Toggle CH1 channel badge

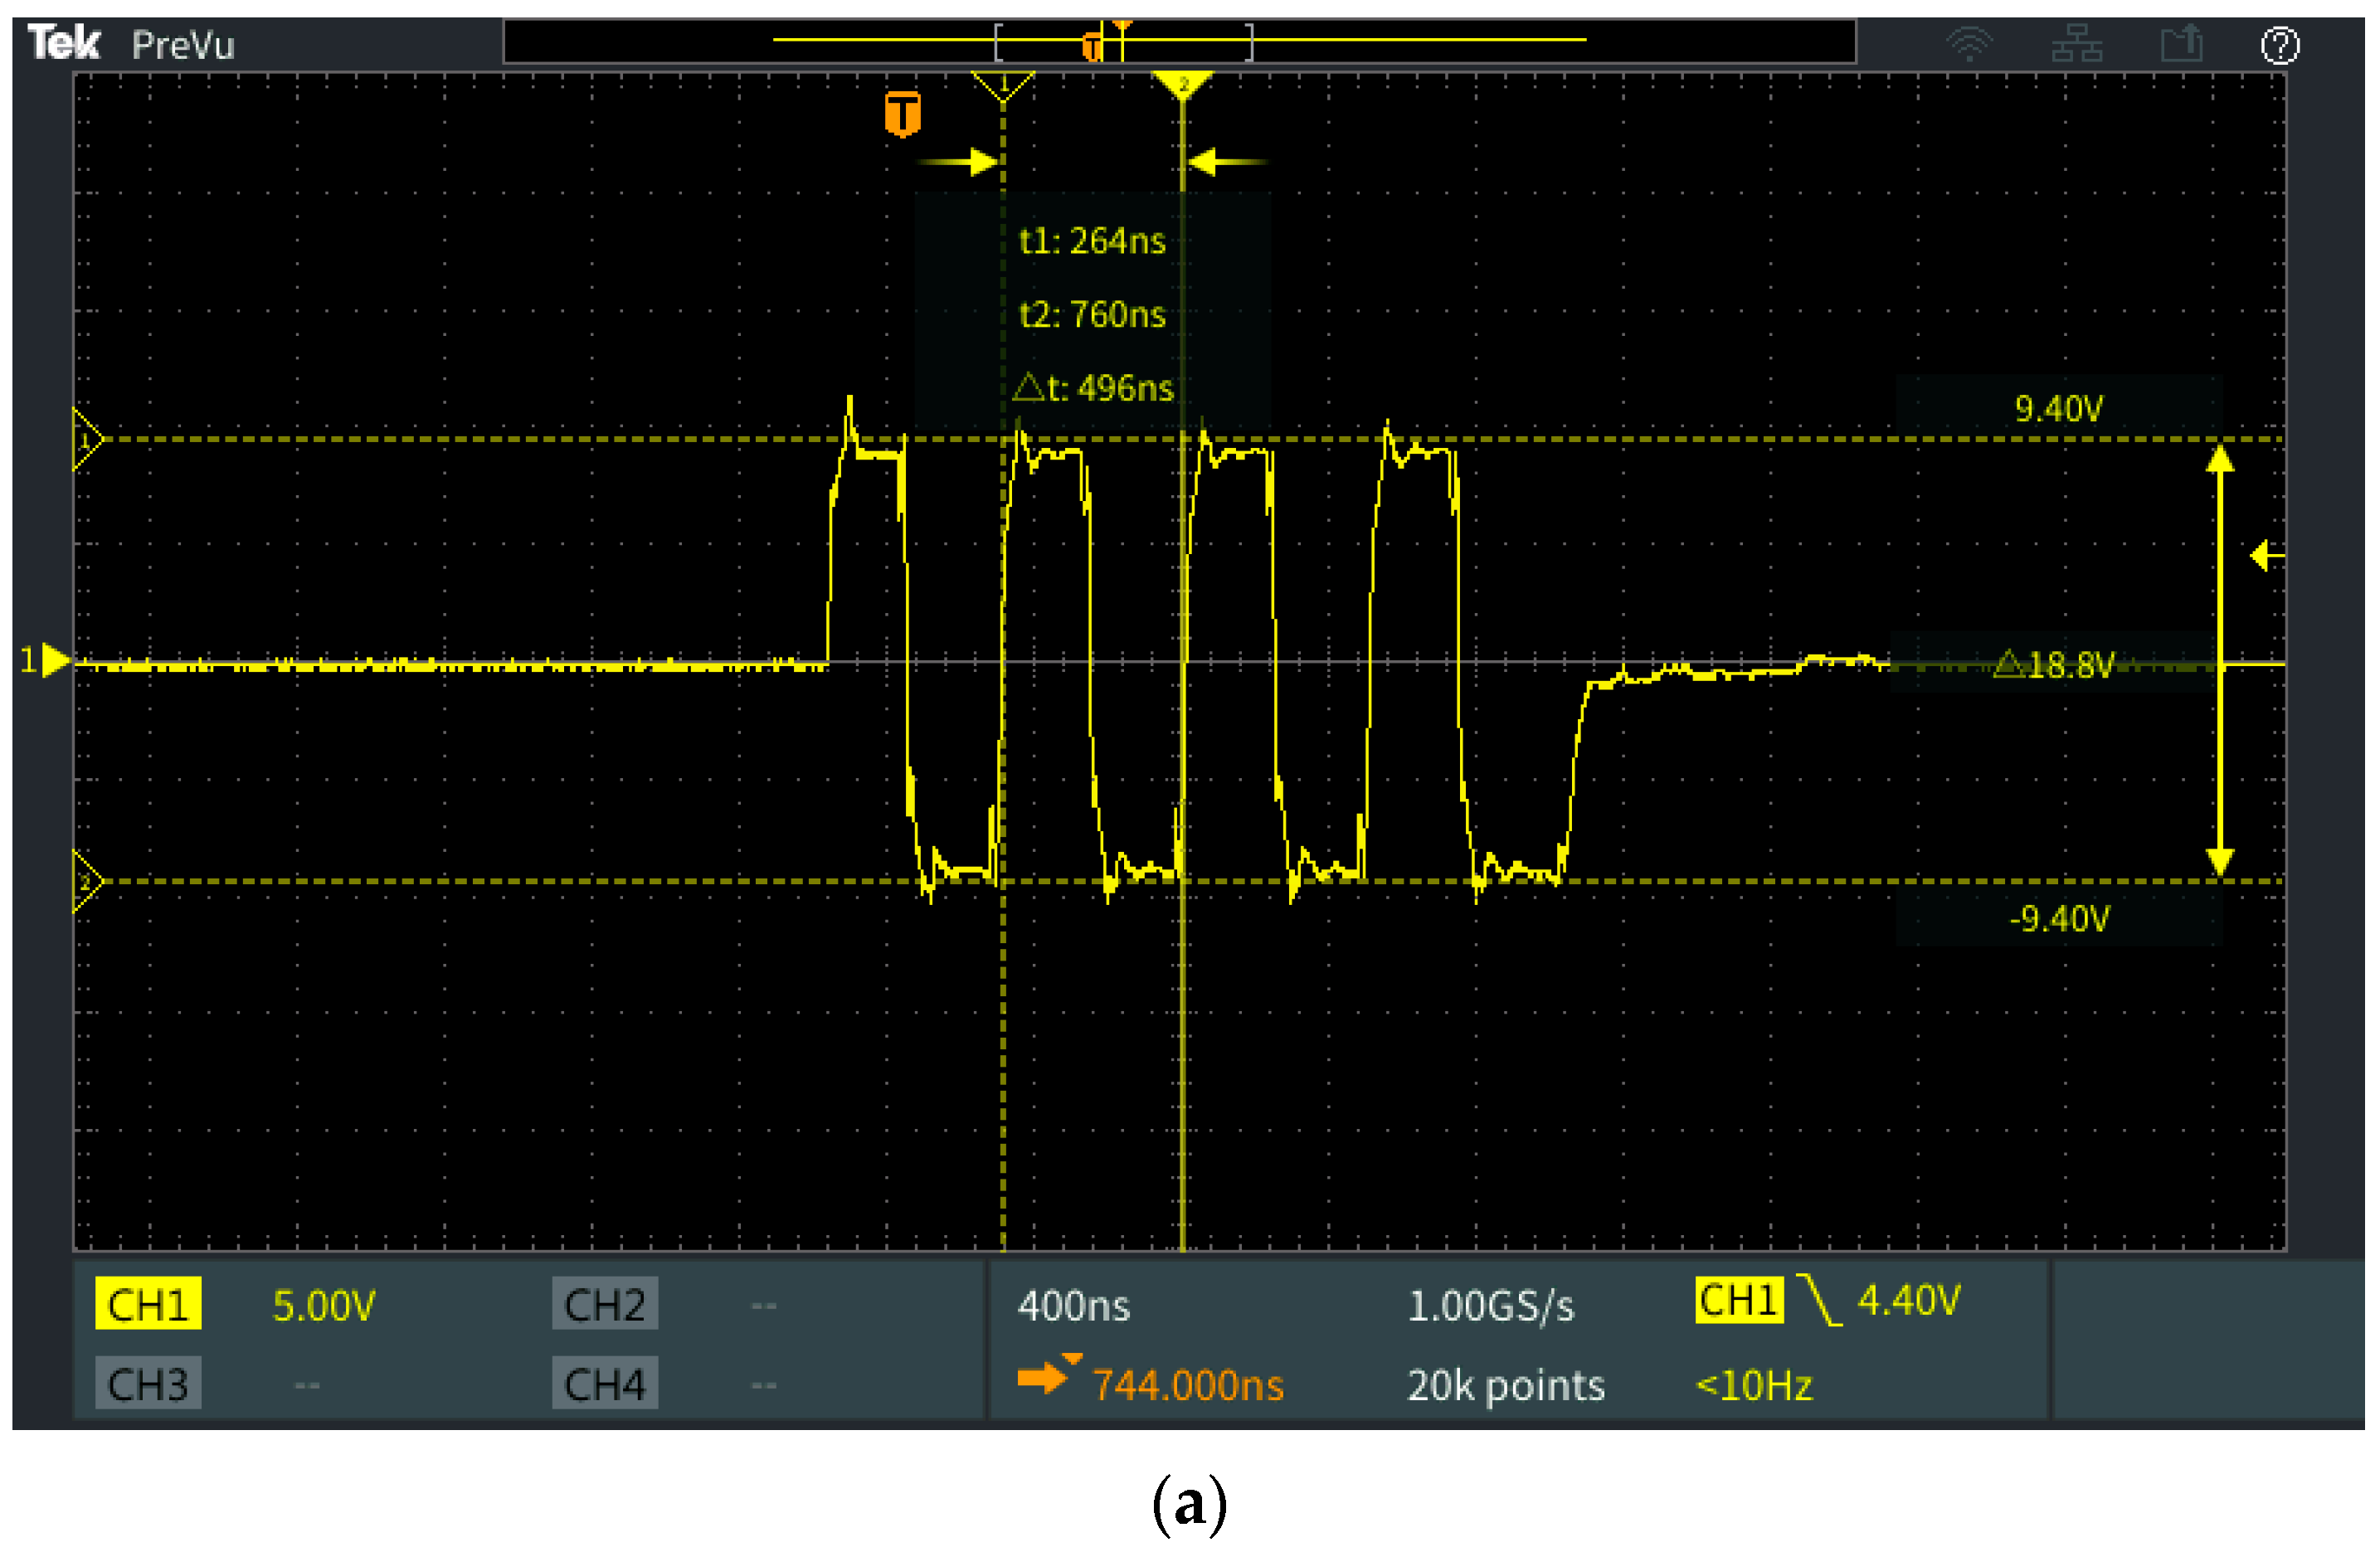[x=148, y=1304]
